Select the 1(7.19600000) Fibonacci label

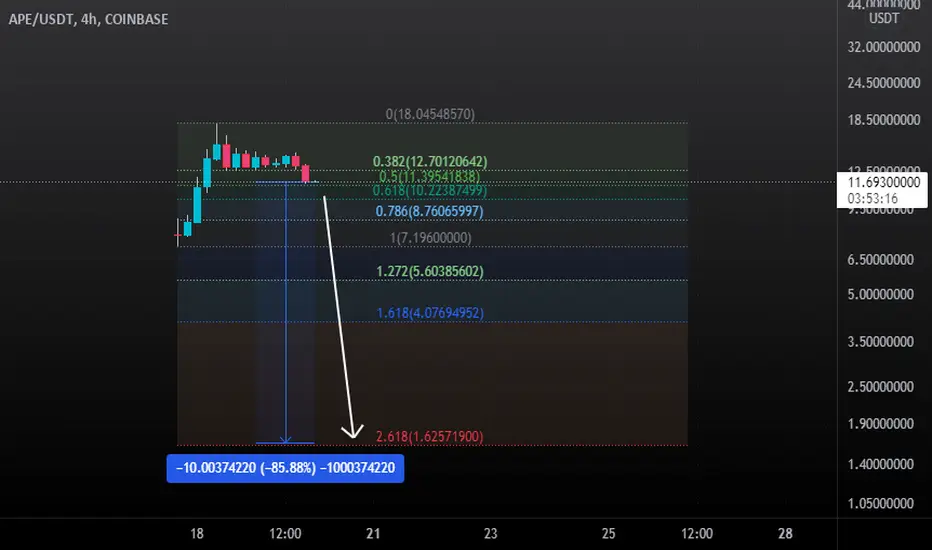coord(430,238)
